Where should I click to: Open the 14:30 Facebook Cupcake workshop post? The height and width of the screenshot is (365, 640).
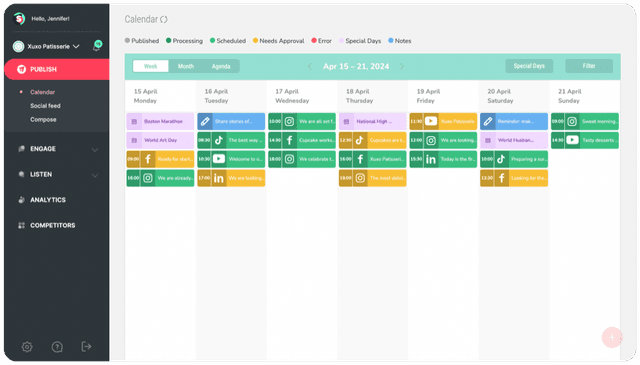point(302,140)
